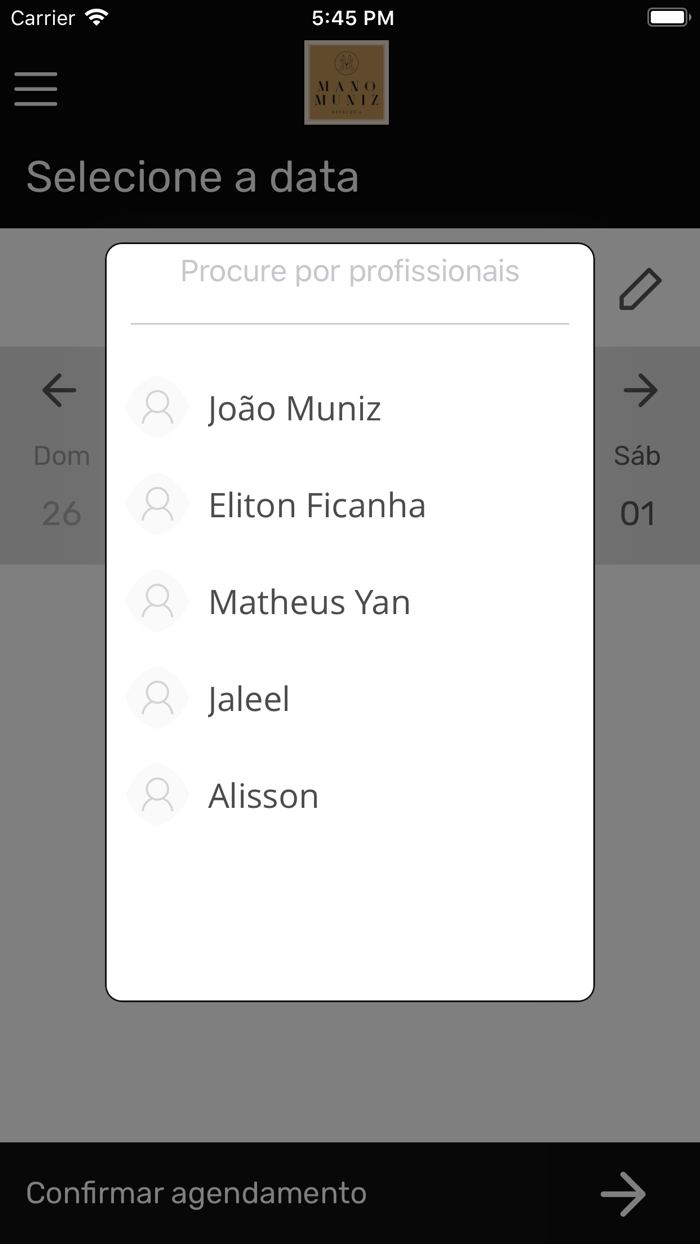Select Alisson's profile avatar icon
Viewport: 700px width, 1244px height.
157,795
